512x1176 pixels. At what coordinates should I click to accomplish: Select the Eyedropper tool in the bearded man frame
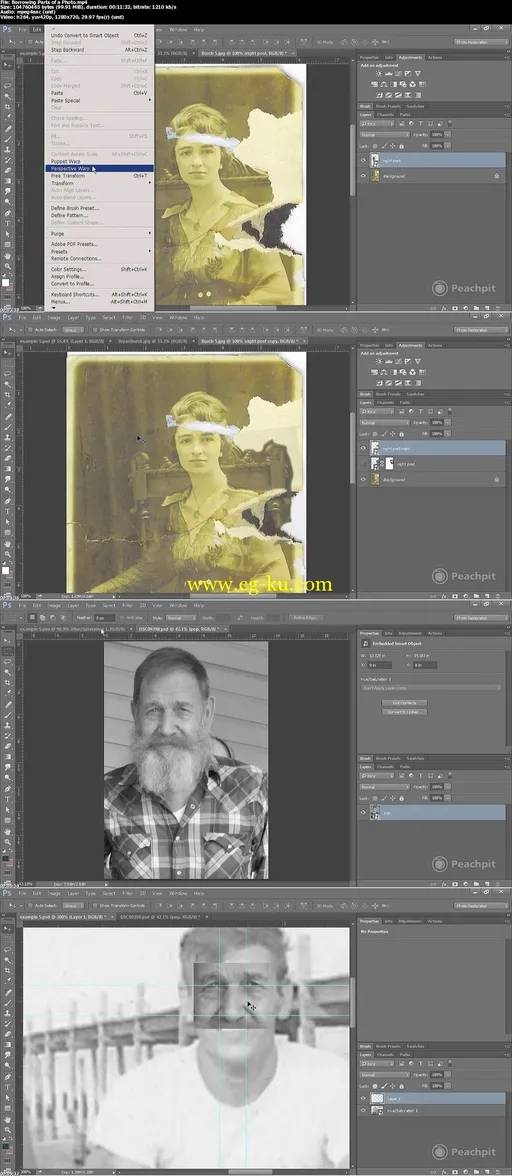[x=7, y=693]
